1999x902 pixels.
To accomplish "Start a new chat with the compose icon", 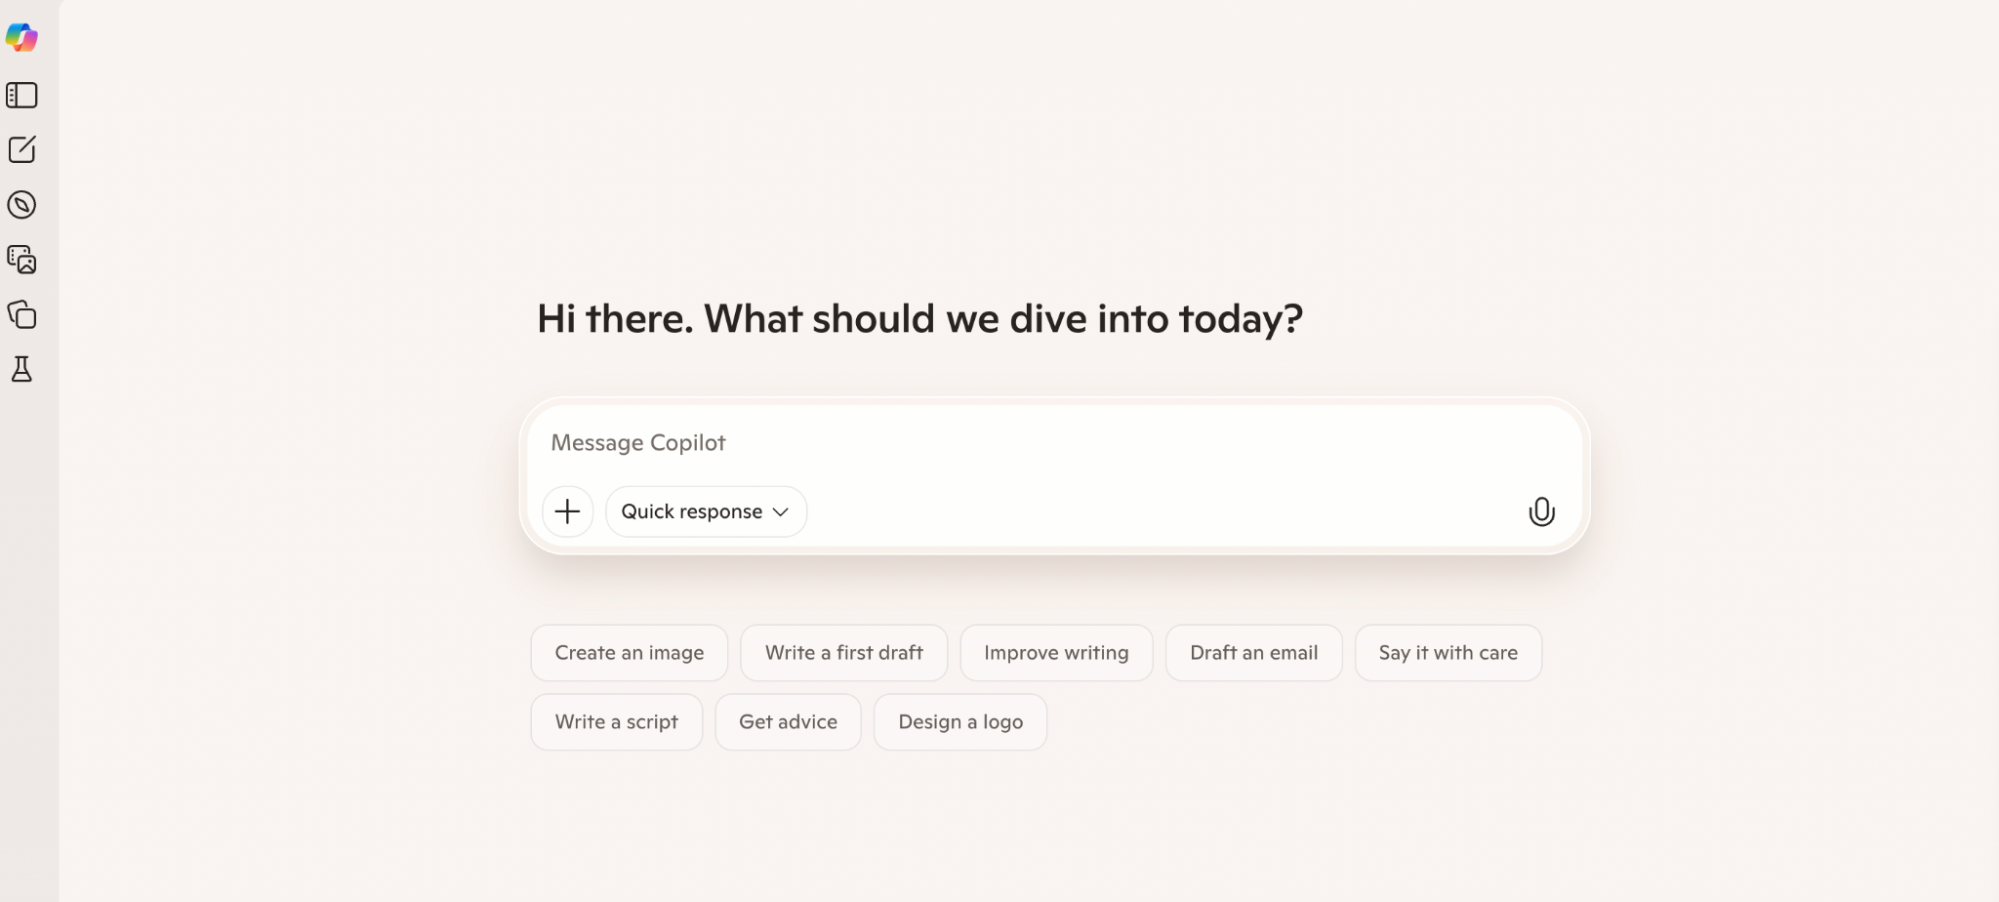I will point(22,150).
